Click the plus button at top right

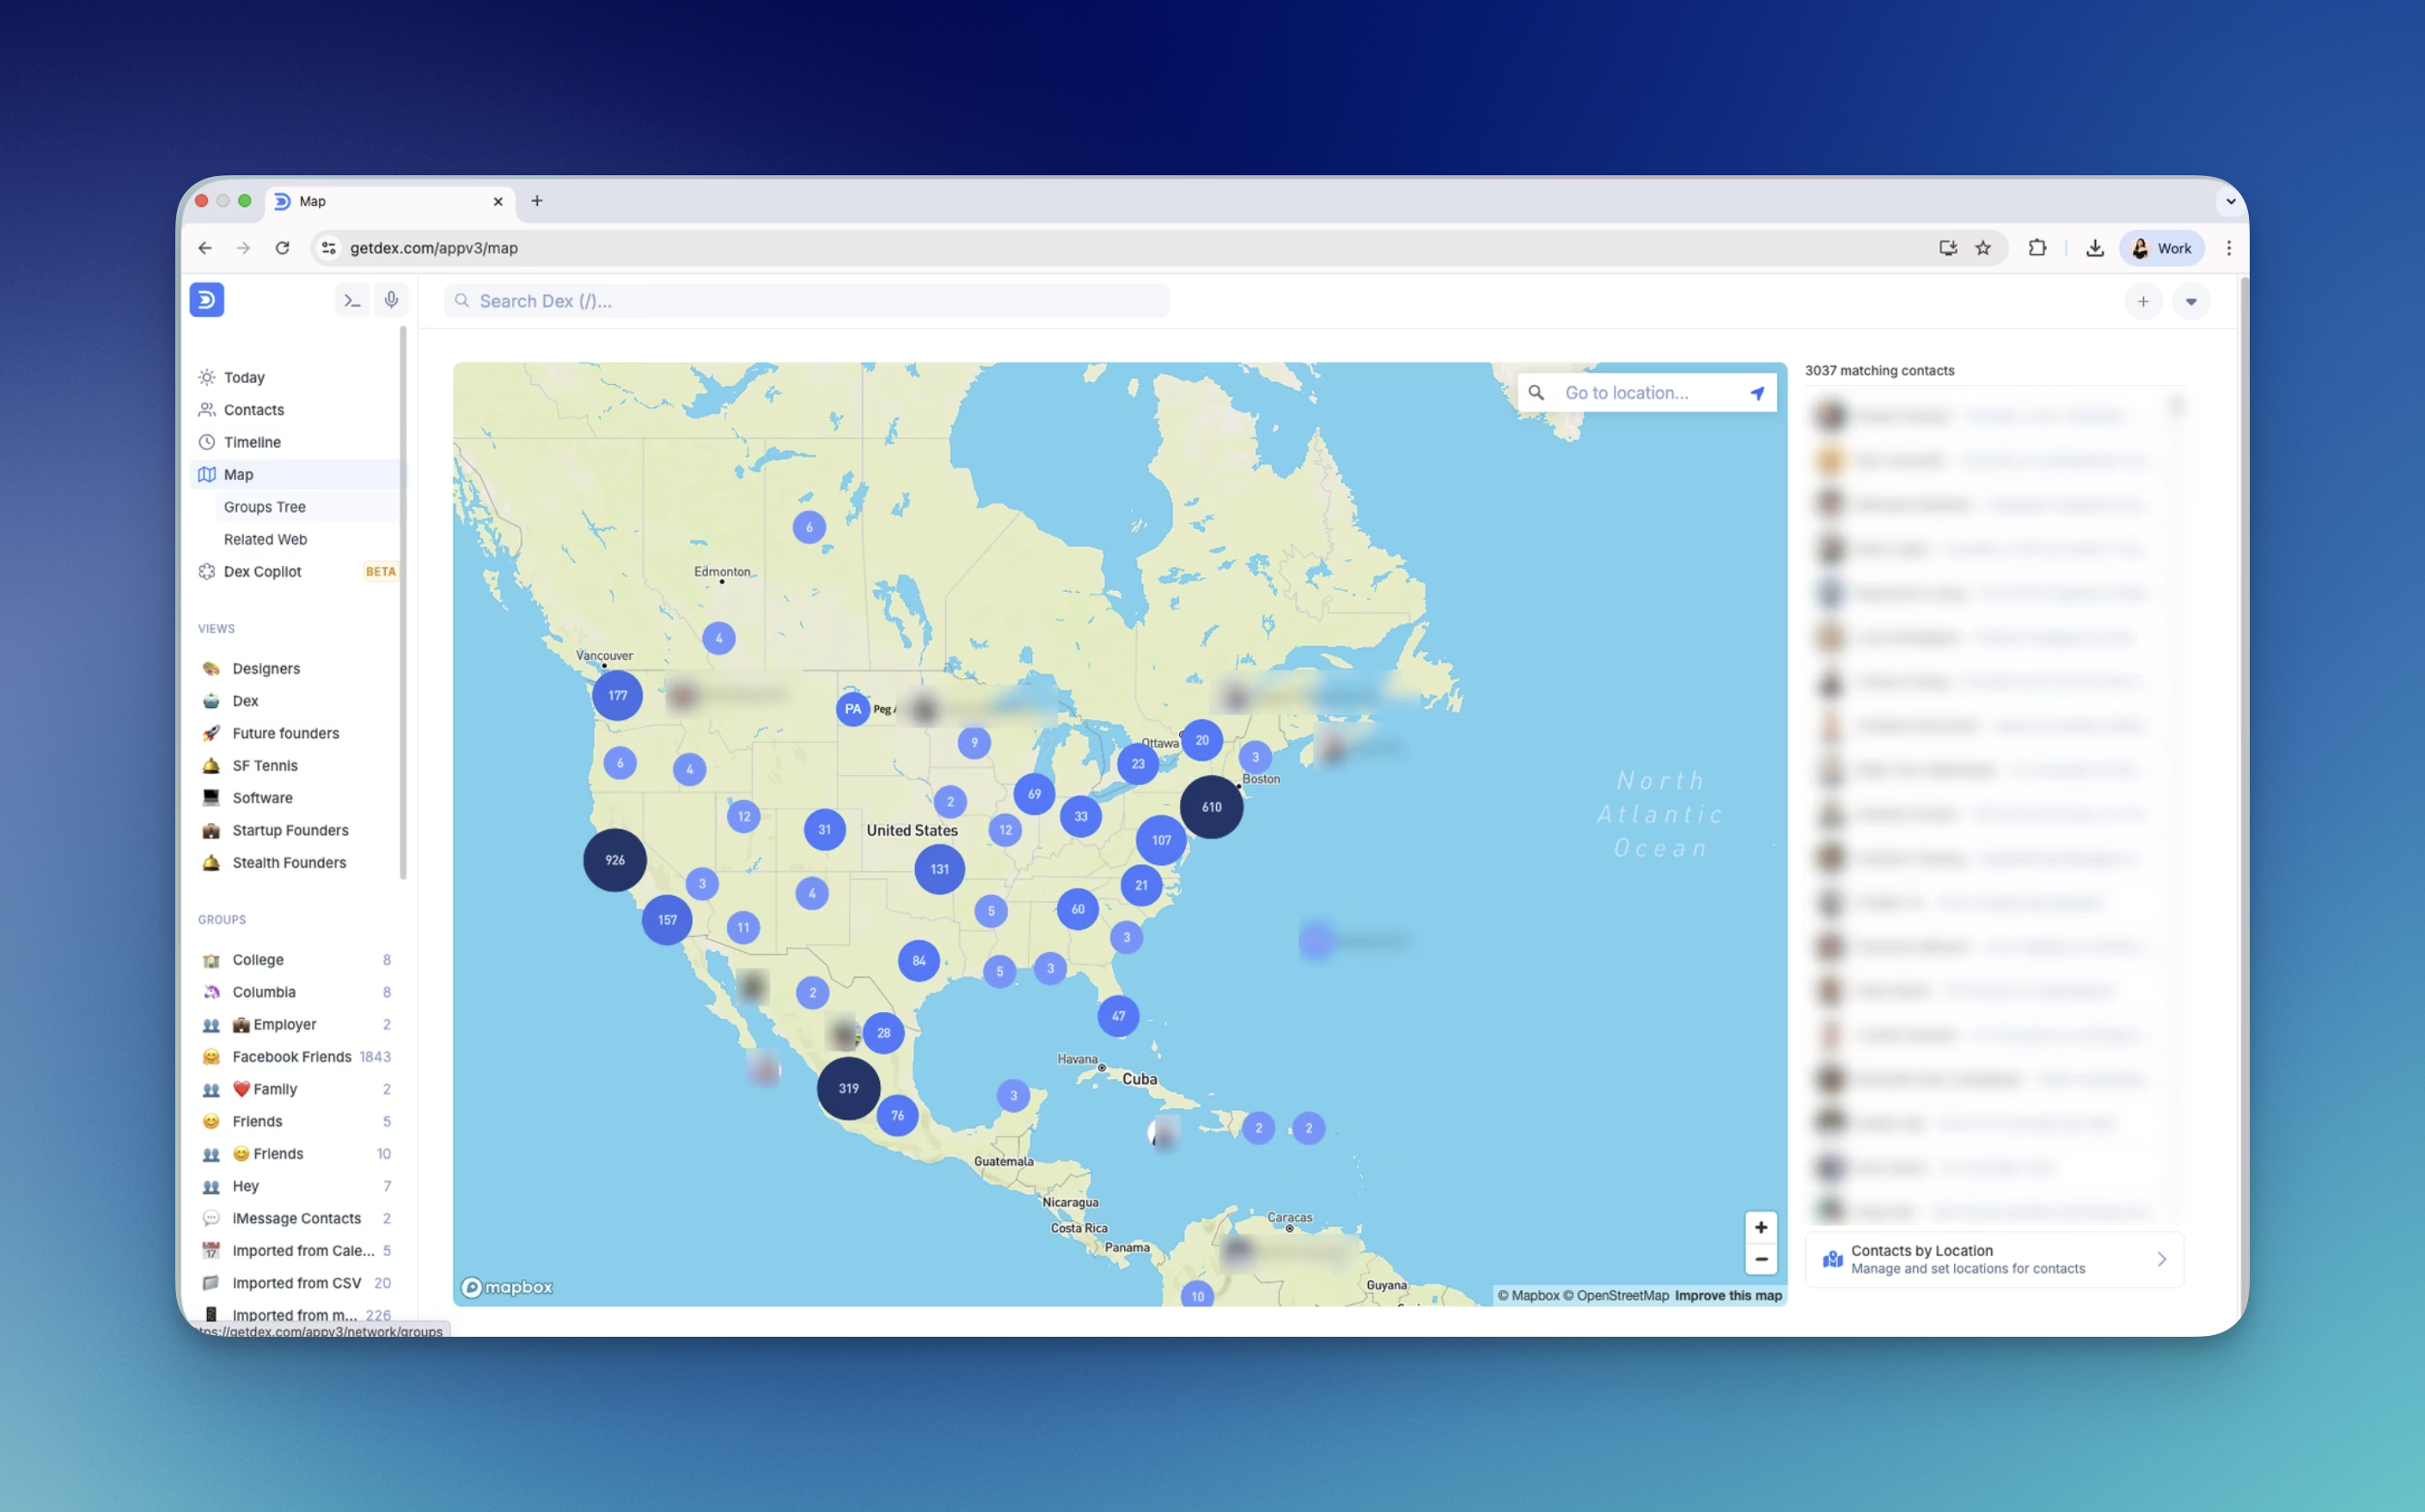tap(2143, 301)
